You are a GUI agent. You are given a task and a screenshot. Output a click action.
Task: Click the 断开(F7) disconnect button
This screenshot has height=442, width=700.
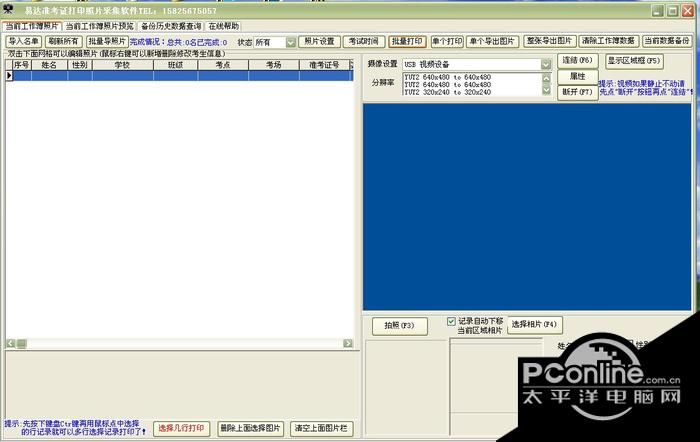click(577, 92)
